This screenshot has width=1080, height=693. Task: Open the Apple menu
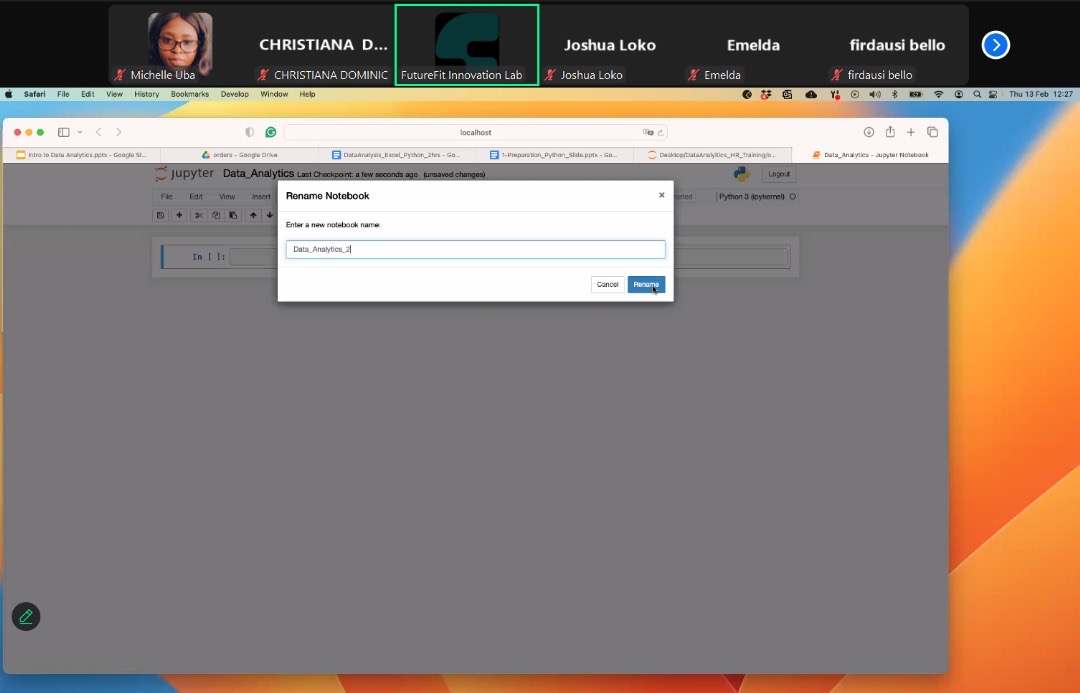coord(9,94)
